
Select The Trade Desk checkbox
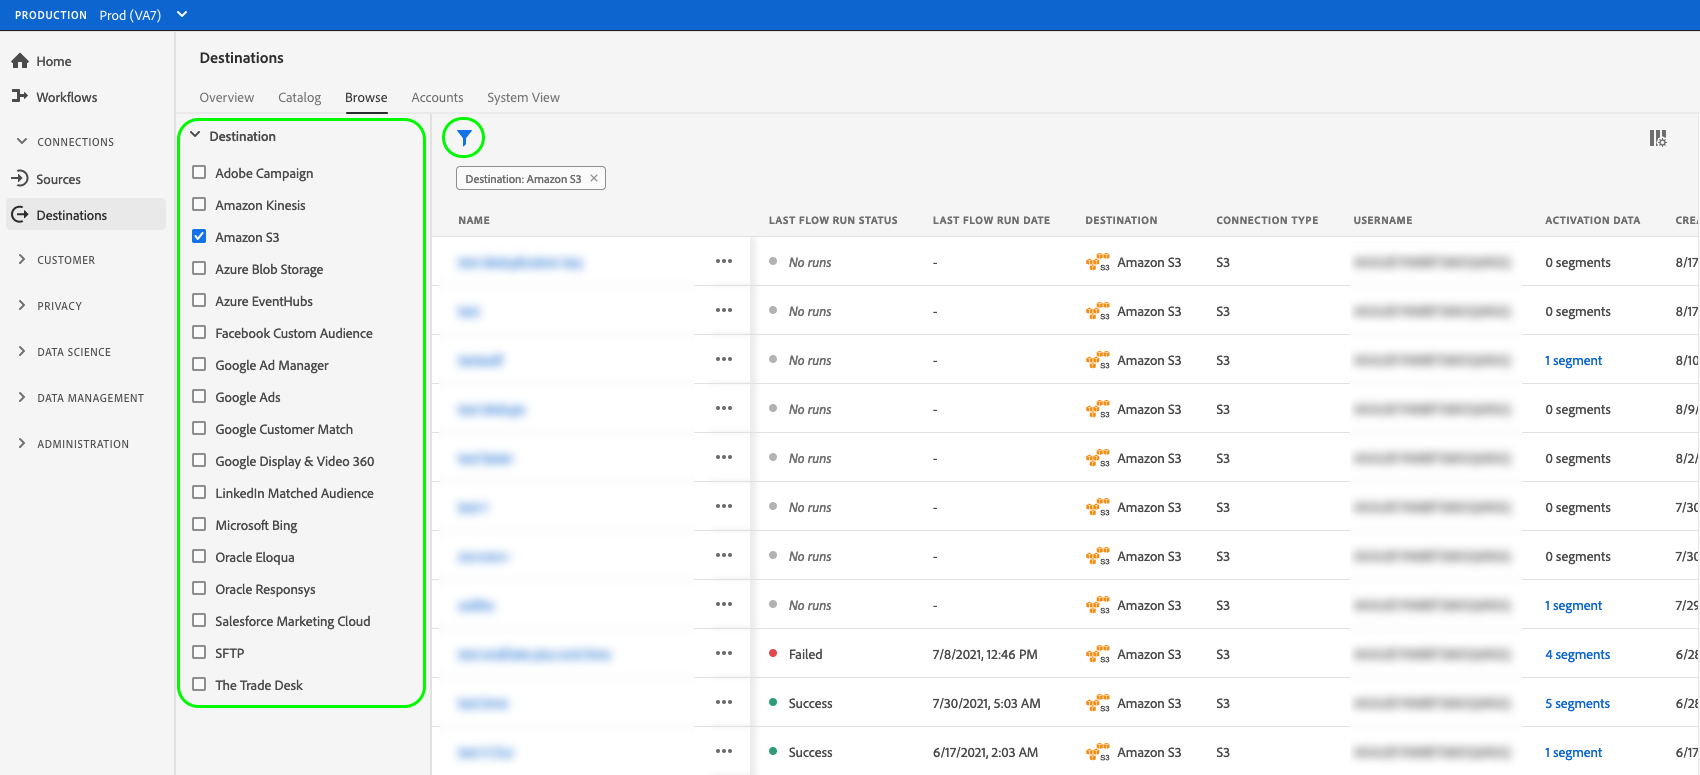pos(199,684)
